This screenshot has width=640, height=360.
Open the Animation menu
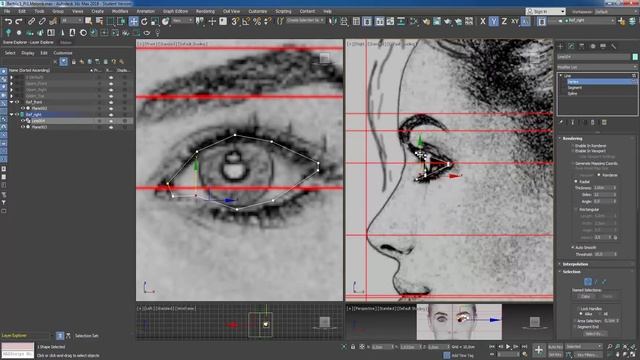pyautogui.click(x=146, y=11)
